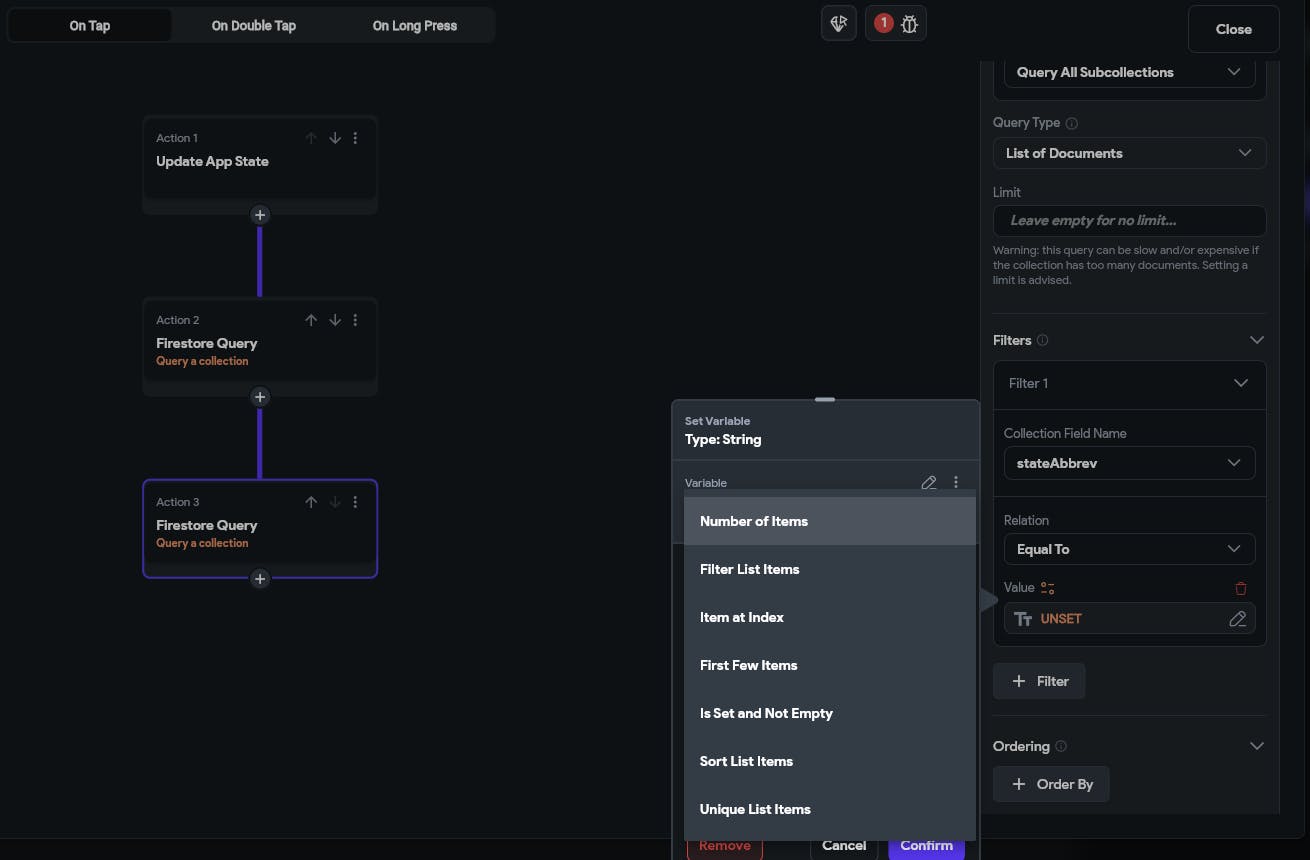Screen dimensions: 1310x860
Task: Click the + Filter button
Action: pos(1039,681)
